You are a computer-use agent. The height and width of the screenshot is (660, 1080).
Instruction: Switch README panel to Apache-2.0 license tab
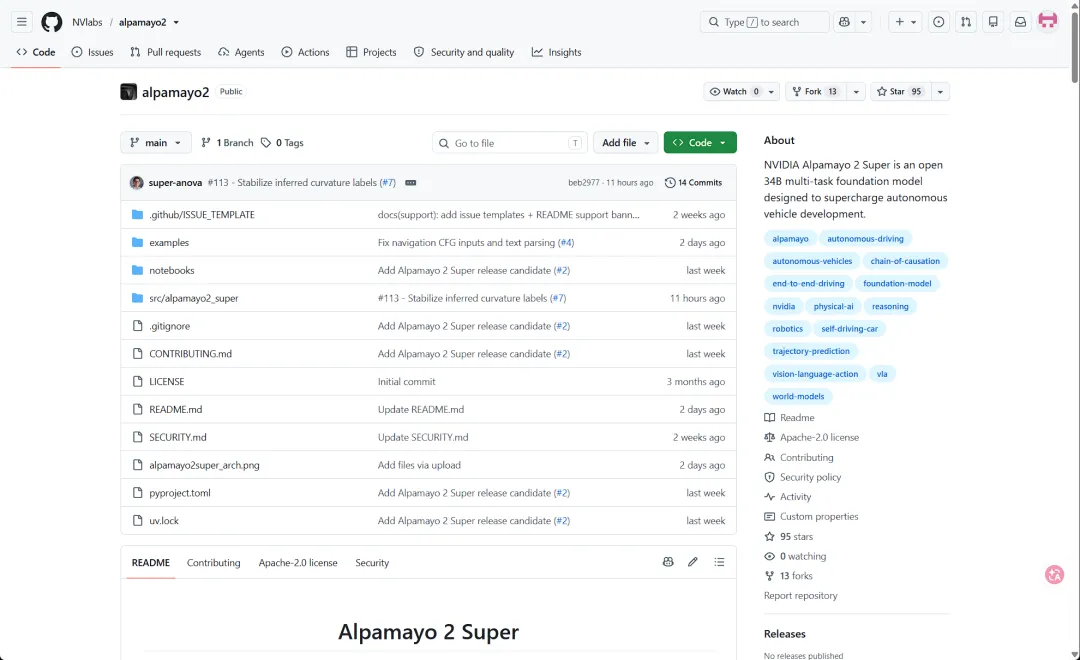click(x=298, y=563)
